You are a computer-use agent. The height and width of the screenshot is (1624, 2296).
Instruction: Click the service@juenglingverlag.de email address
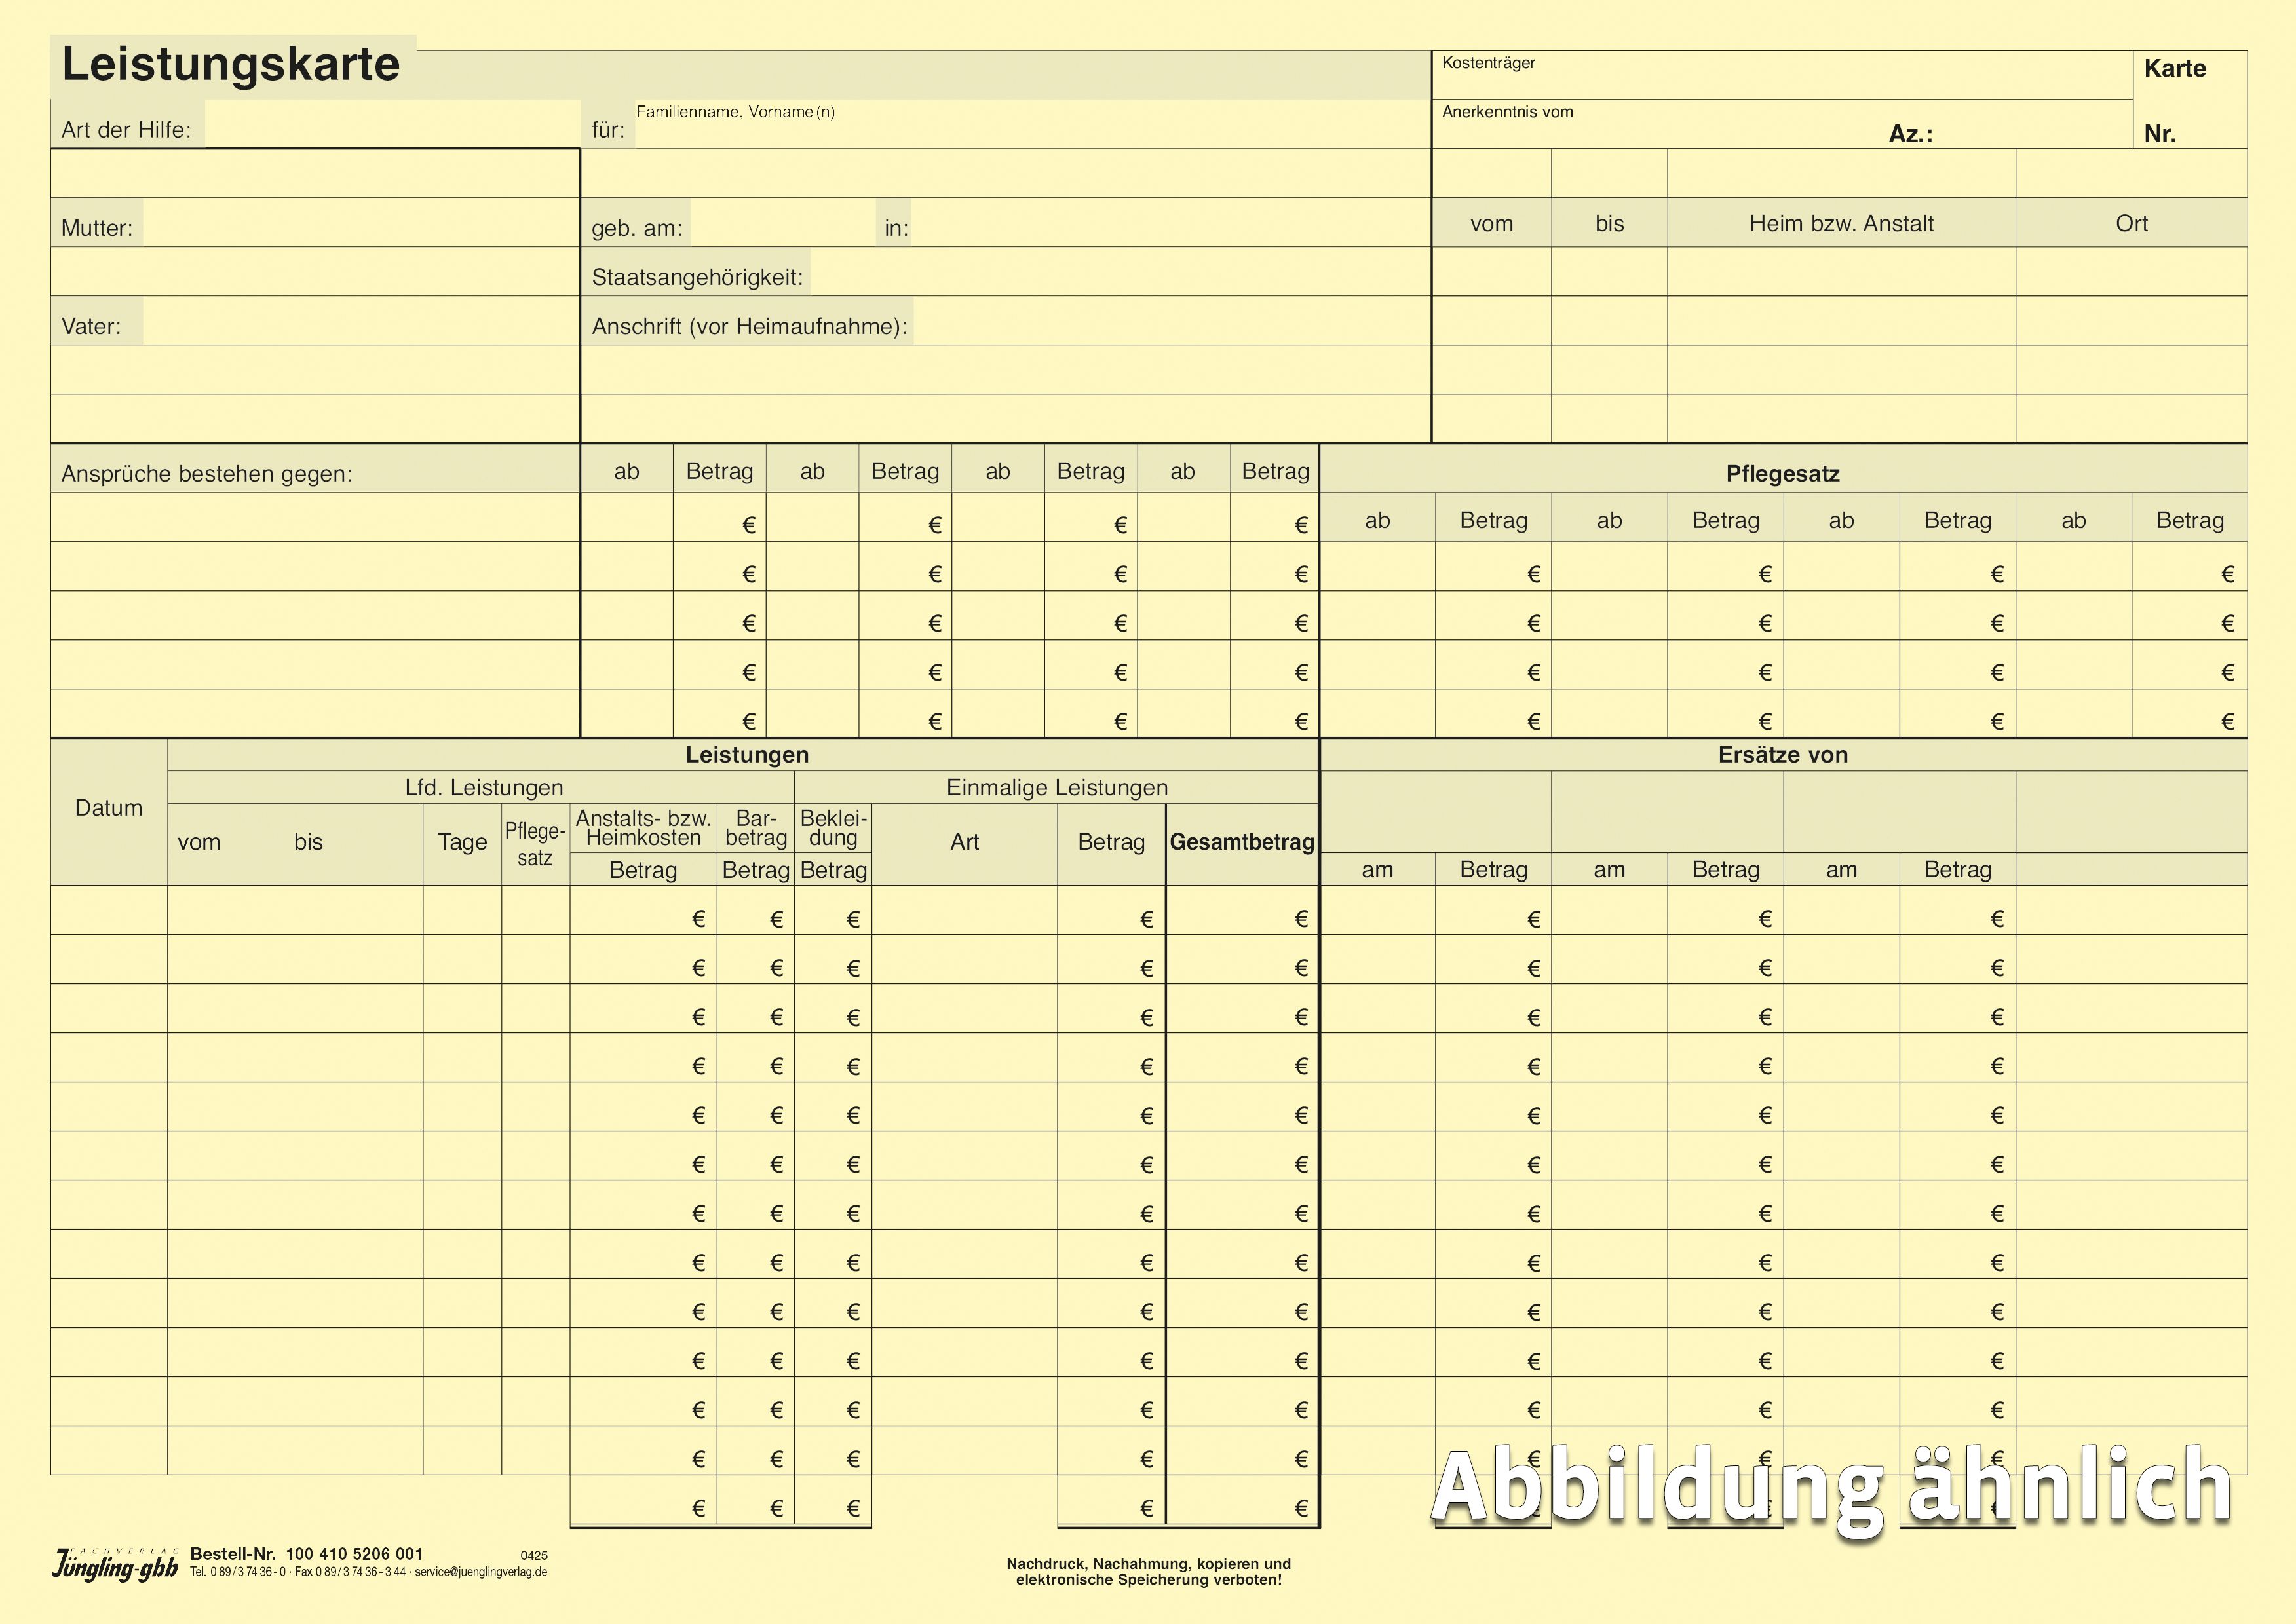point(481,1572)
